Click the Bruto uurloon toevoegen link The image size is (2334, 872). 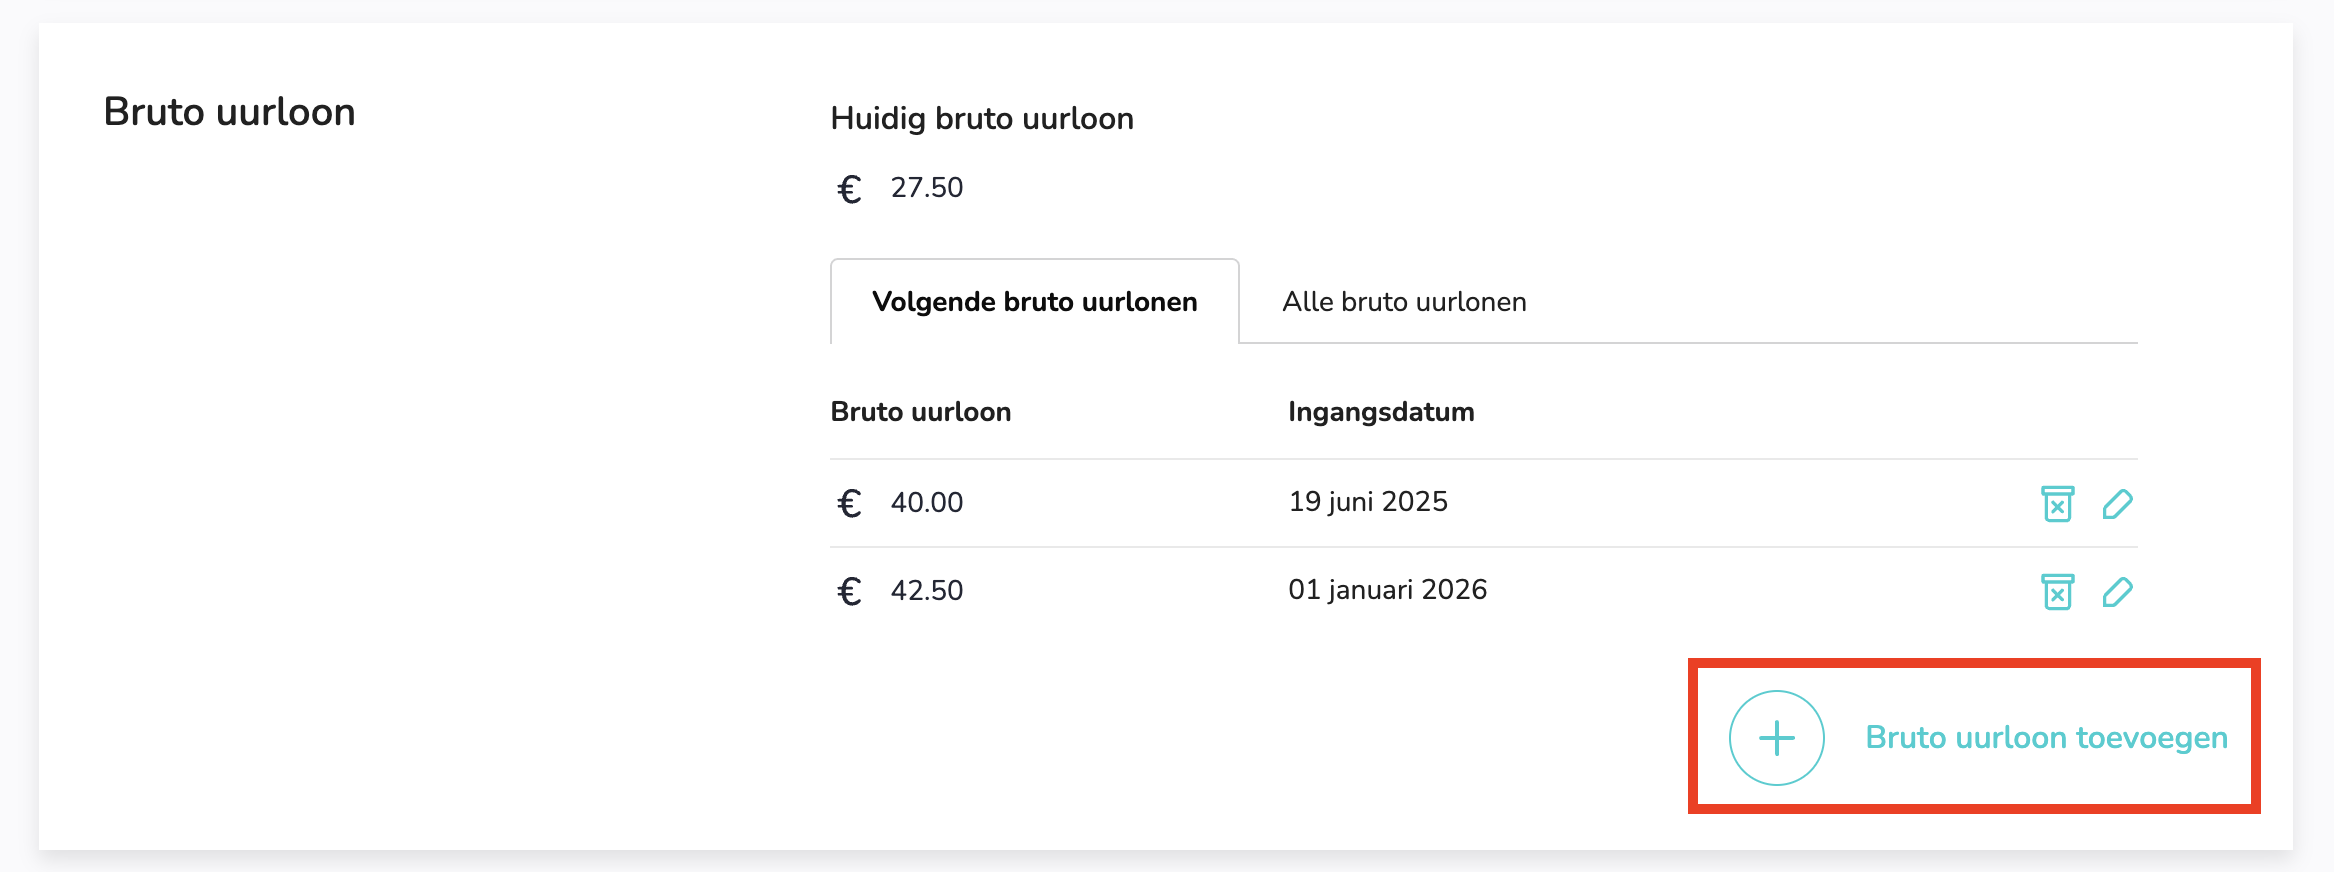(x=2046, y=737)
